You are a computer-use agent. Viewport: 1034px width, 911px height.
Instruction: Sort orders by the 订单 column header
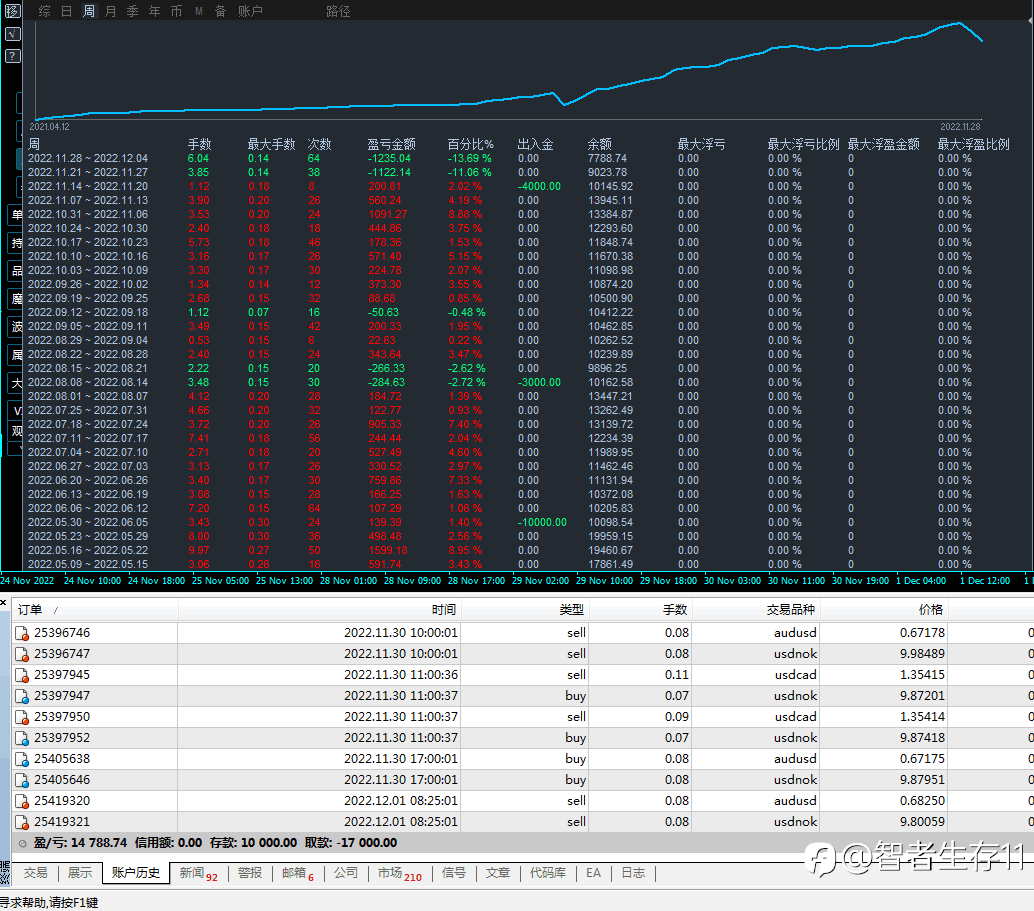(x=30, y=610)
